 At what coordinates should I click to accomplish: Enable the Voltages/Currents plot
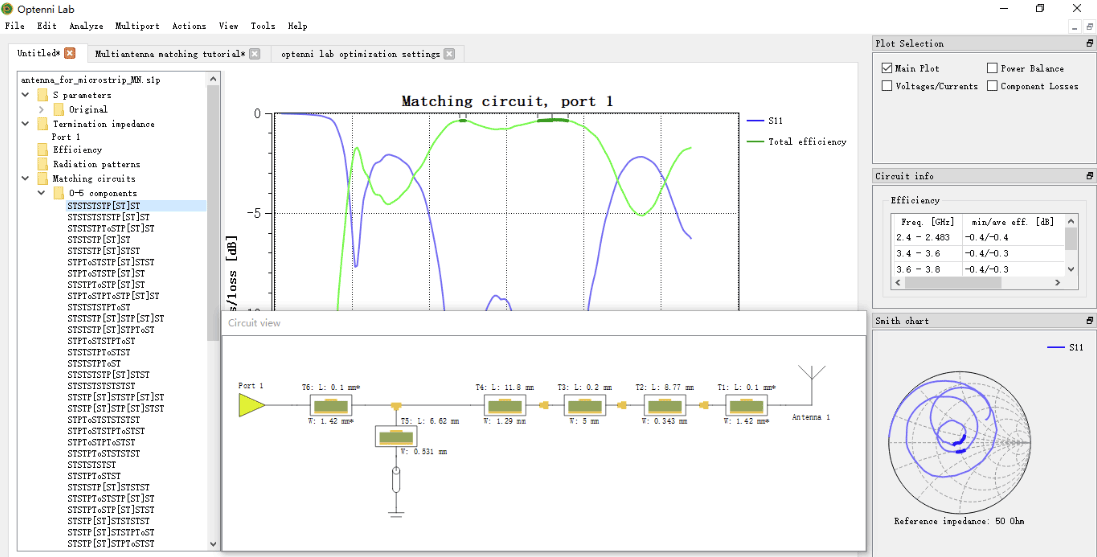(x=886, y=86)
